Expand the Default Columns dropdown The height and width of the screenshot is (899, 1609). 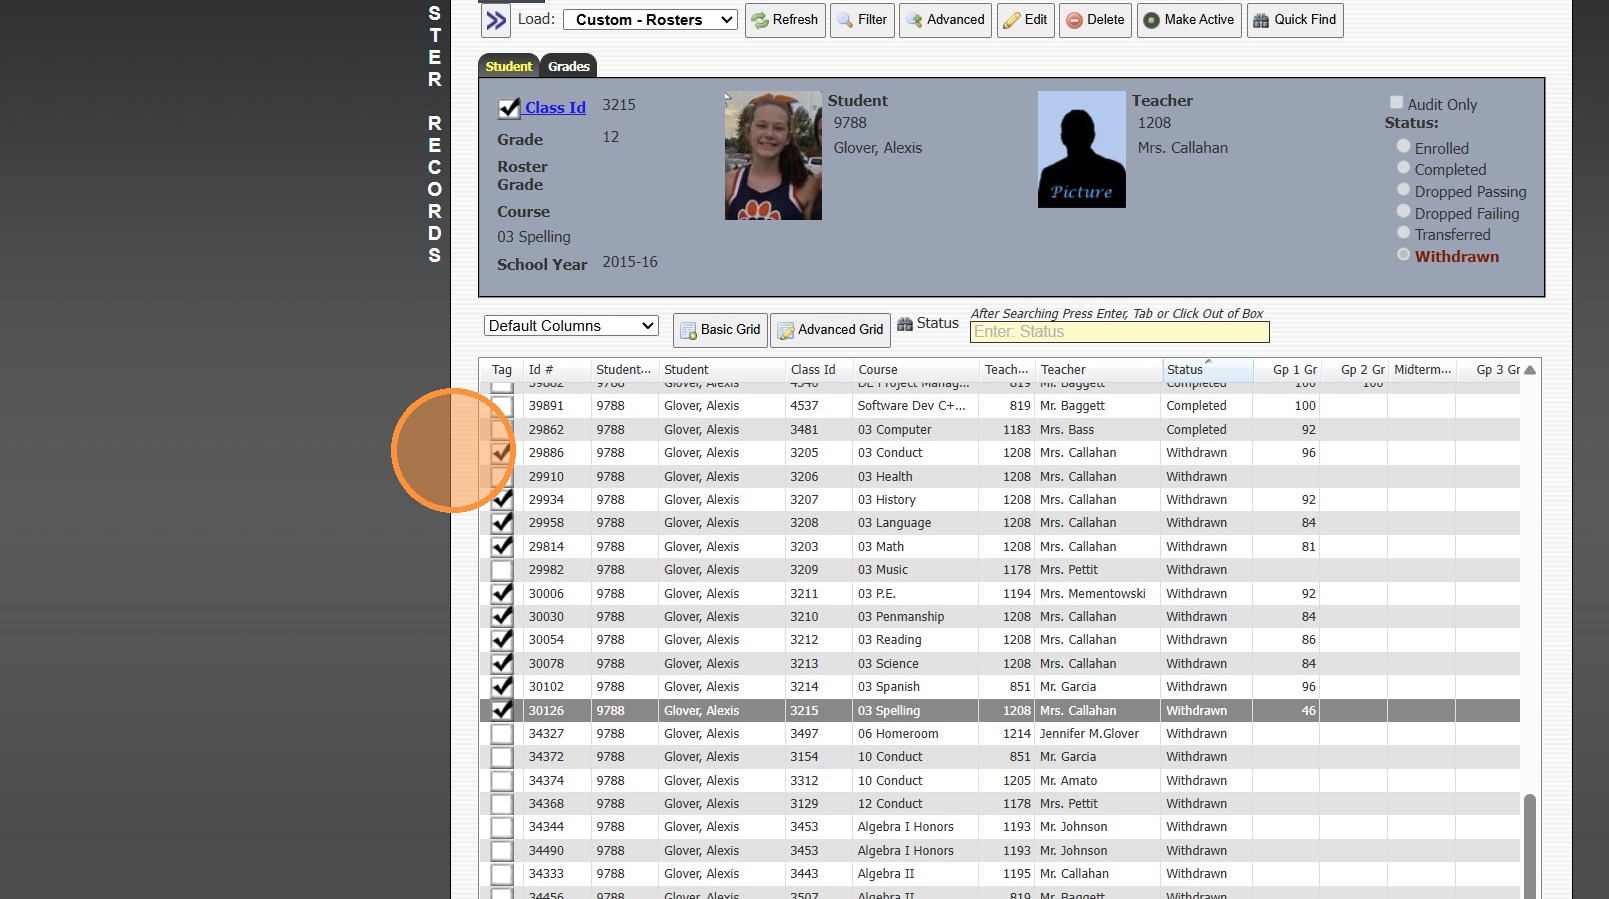point(571,326)
